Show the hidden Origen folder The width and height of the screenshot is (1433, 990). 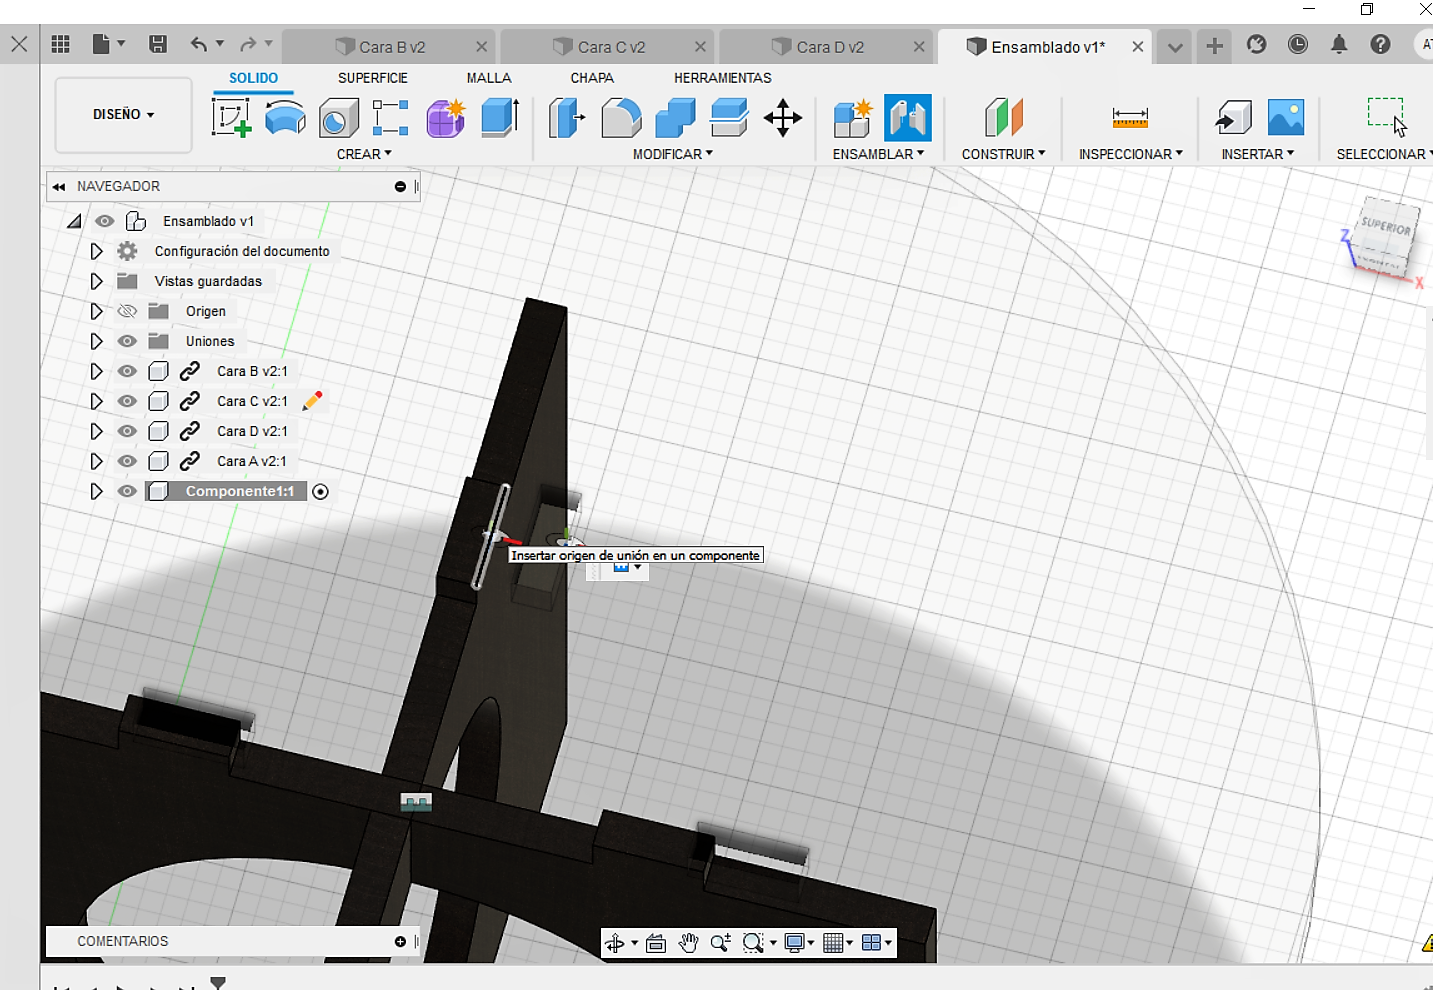pos(127,311)
